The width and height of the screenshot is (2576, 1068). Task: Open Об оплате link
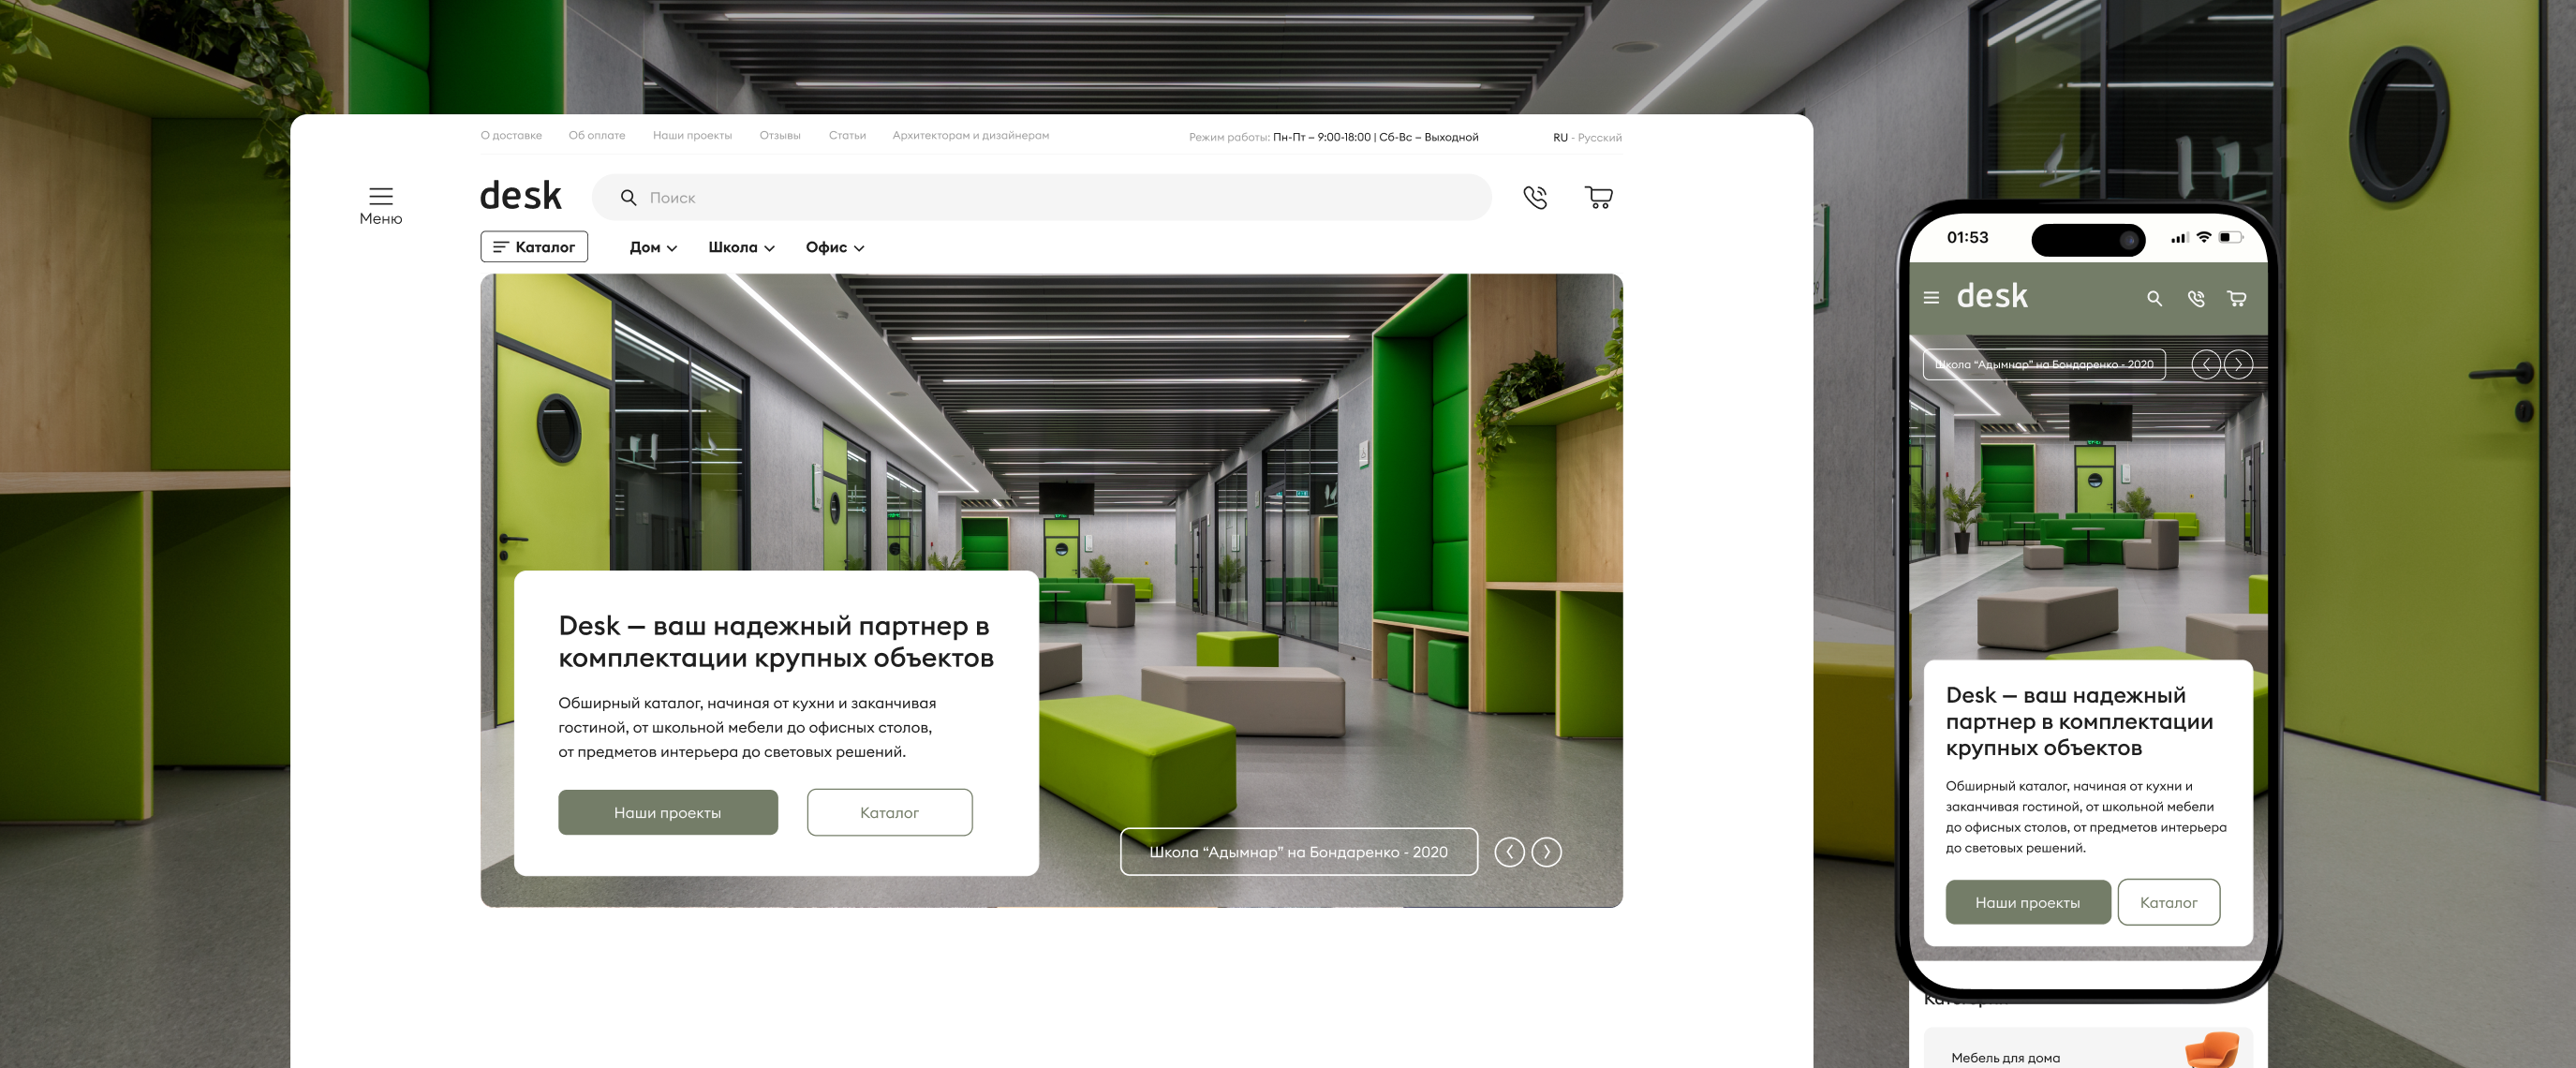tap(597, 136)
